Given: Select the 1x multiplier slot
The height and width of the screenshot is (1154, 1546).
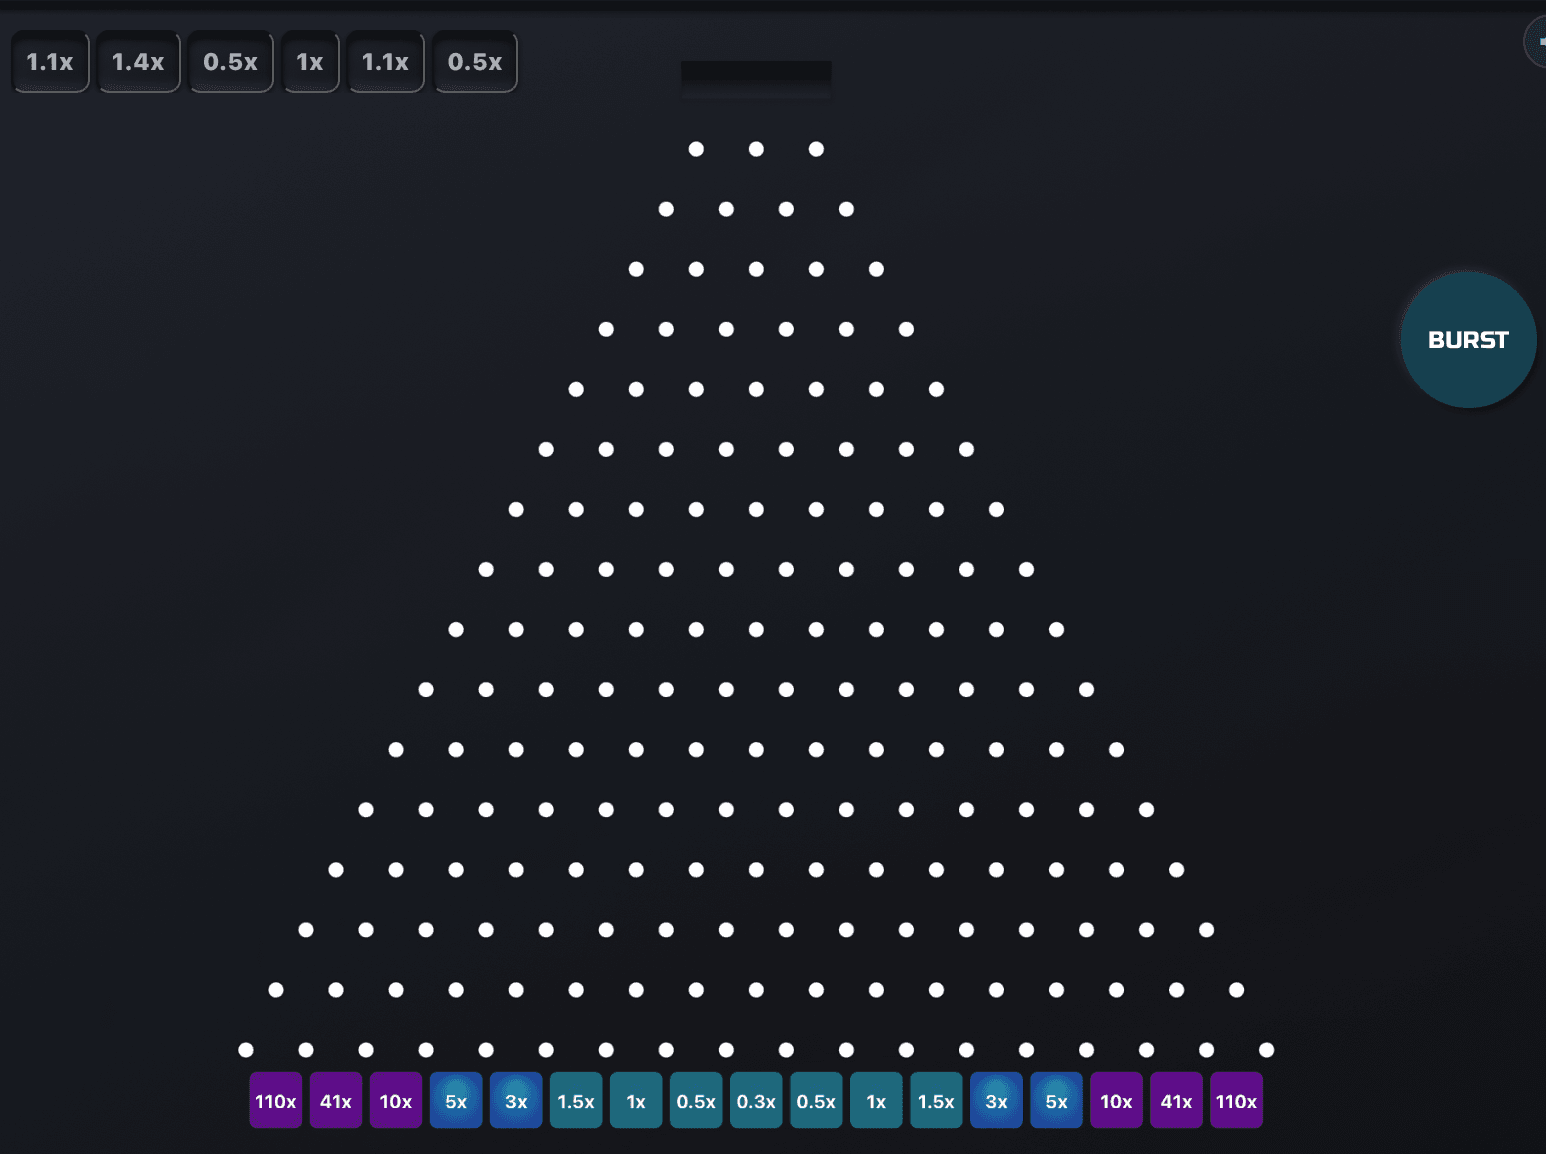Looking at the screenshot, I should 636,1100.
